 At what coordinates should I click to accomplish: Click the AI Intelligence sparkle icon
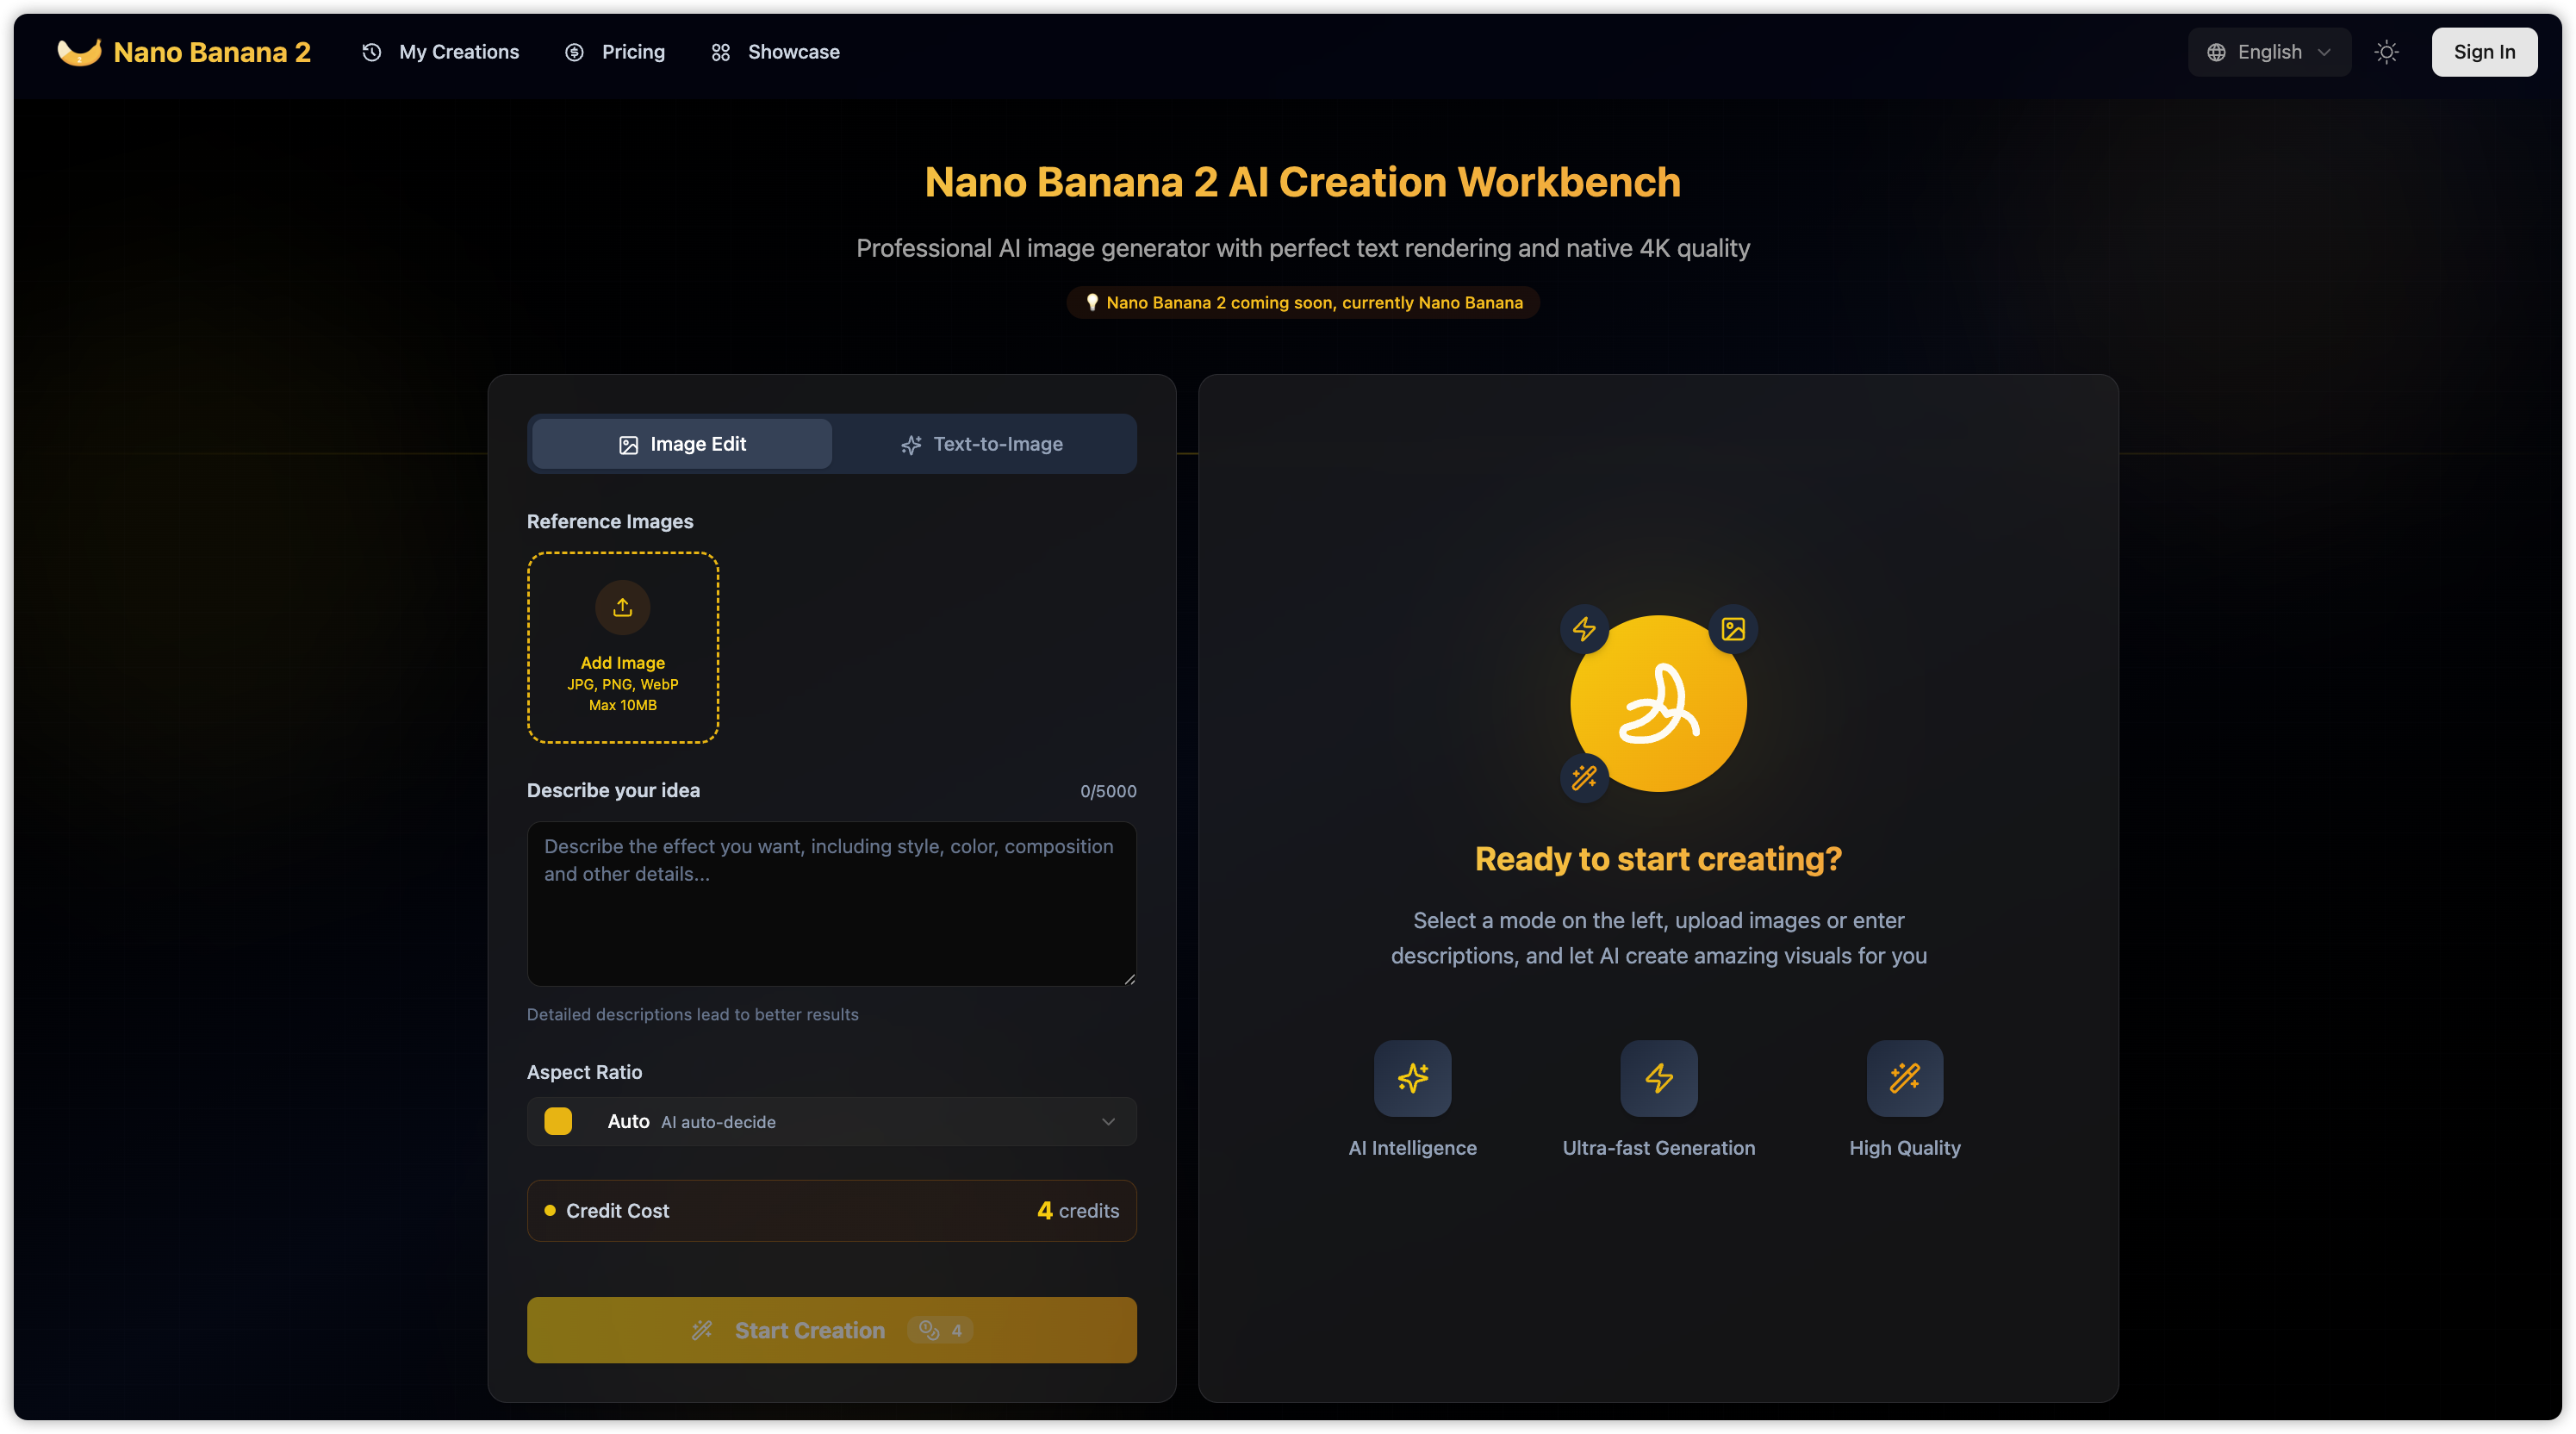pos(1412,1078)
